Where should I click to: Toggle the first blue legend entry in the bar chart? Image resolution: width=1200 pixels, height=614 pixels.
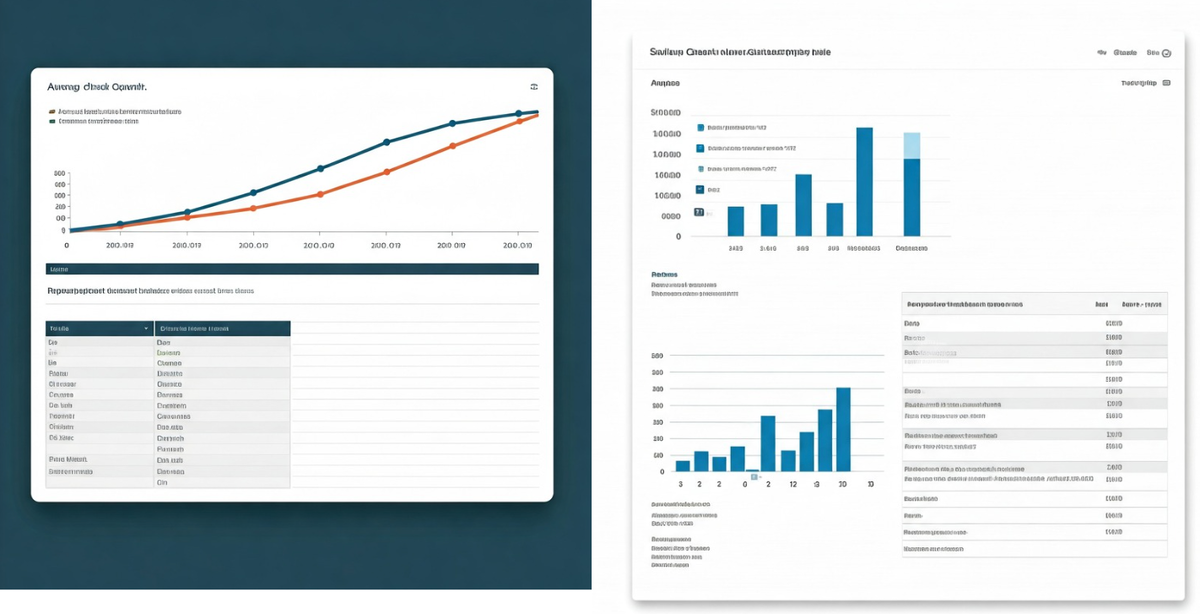pos(700,128)
